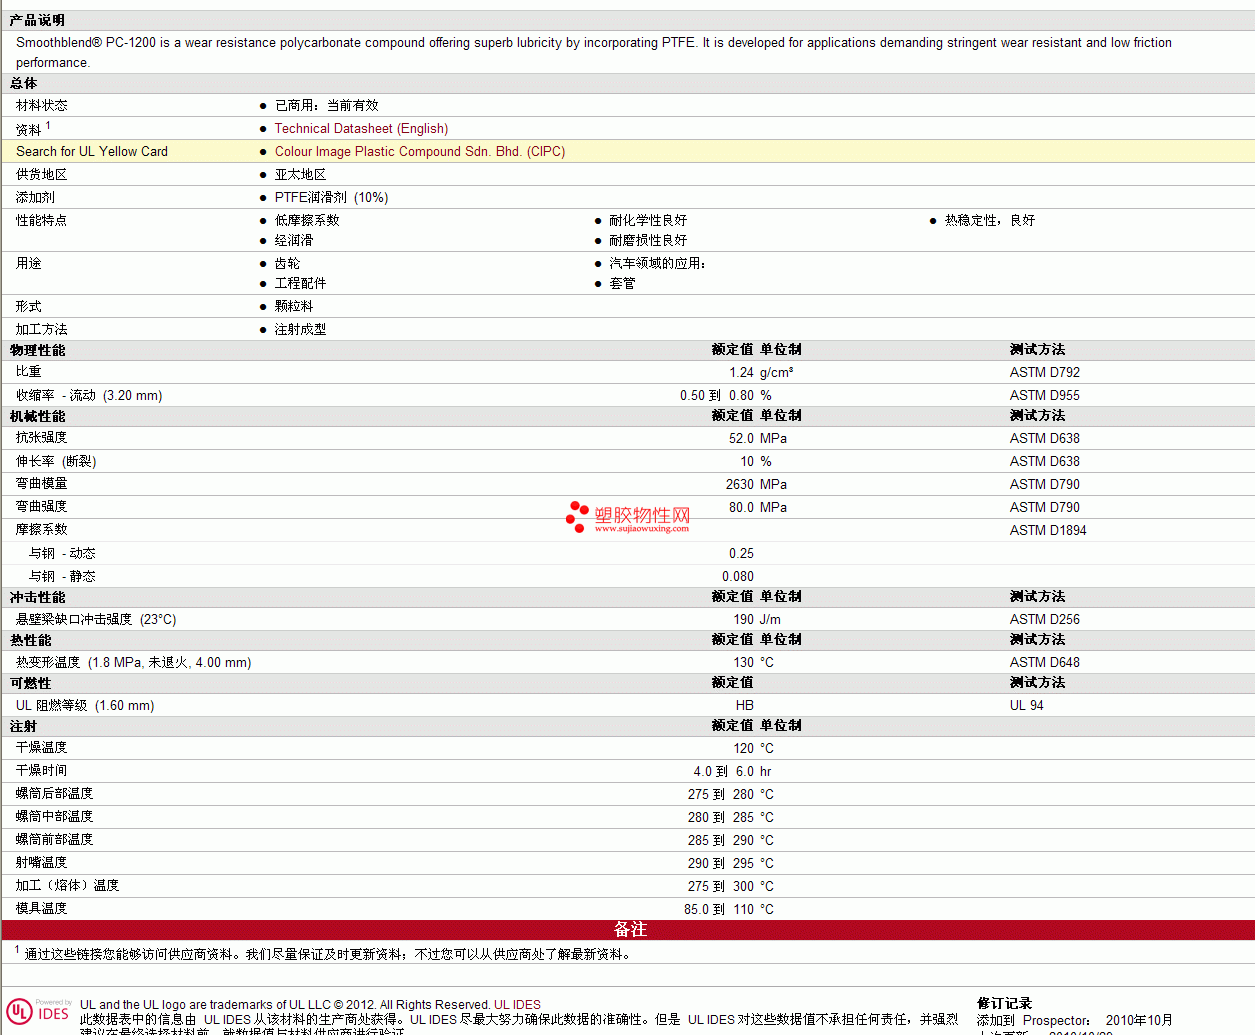Click the ASTM D955 test method
Screen dimensions: 1255x1035
(x=1045, y=395)
